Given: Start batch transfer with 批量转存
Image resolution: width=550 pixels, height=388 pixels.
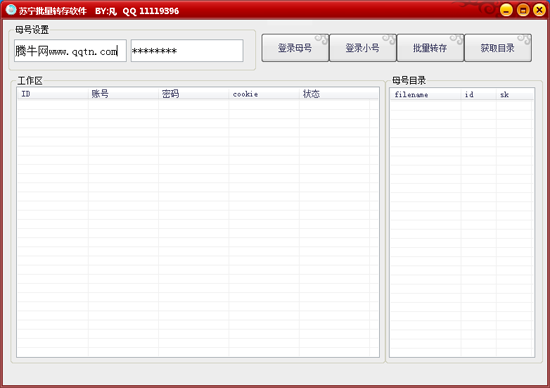Looking at the screenshot, I should pyautogui.click(x=430, y=48).
